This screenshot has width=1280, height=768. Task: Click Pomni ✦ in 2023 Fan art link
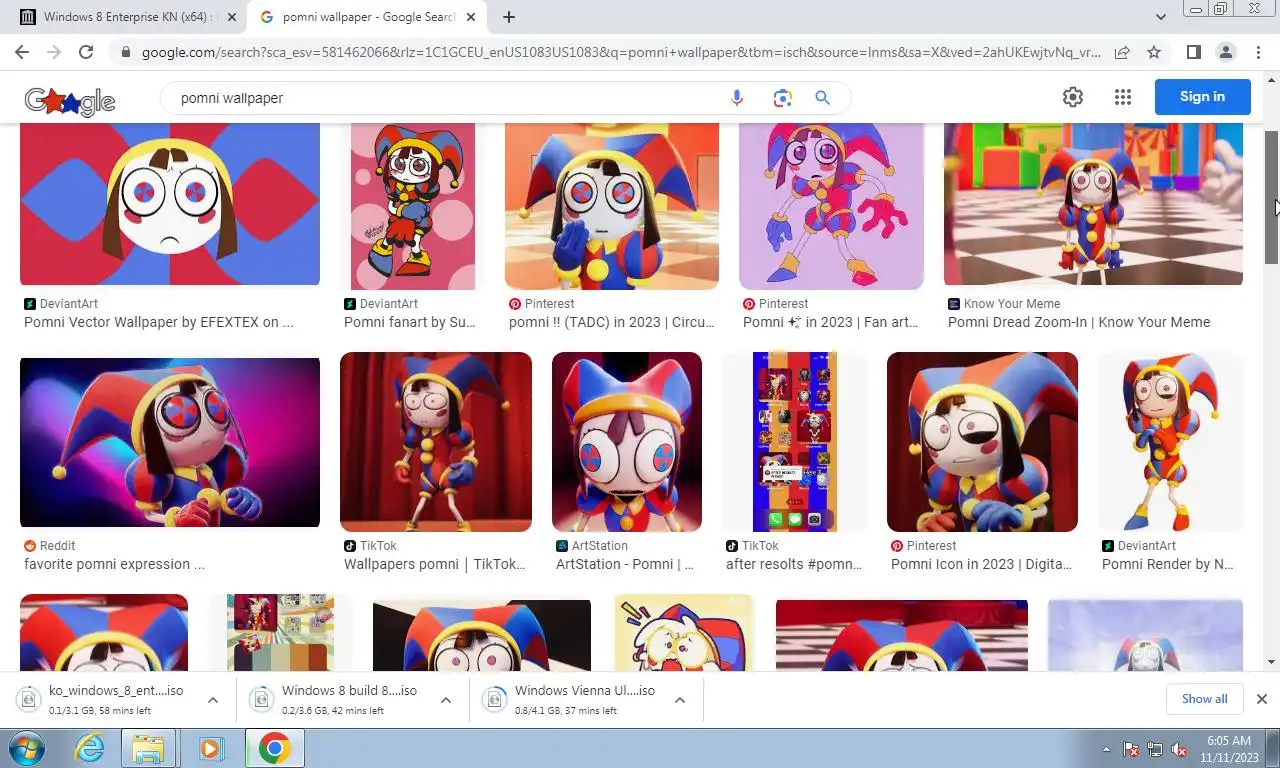[x=829, y=322]
